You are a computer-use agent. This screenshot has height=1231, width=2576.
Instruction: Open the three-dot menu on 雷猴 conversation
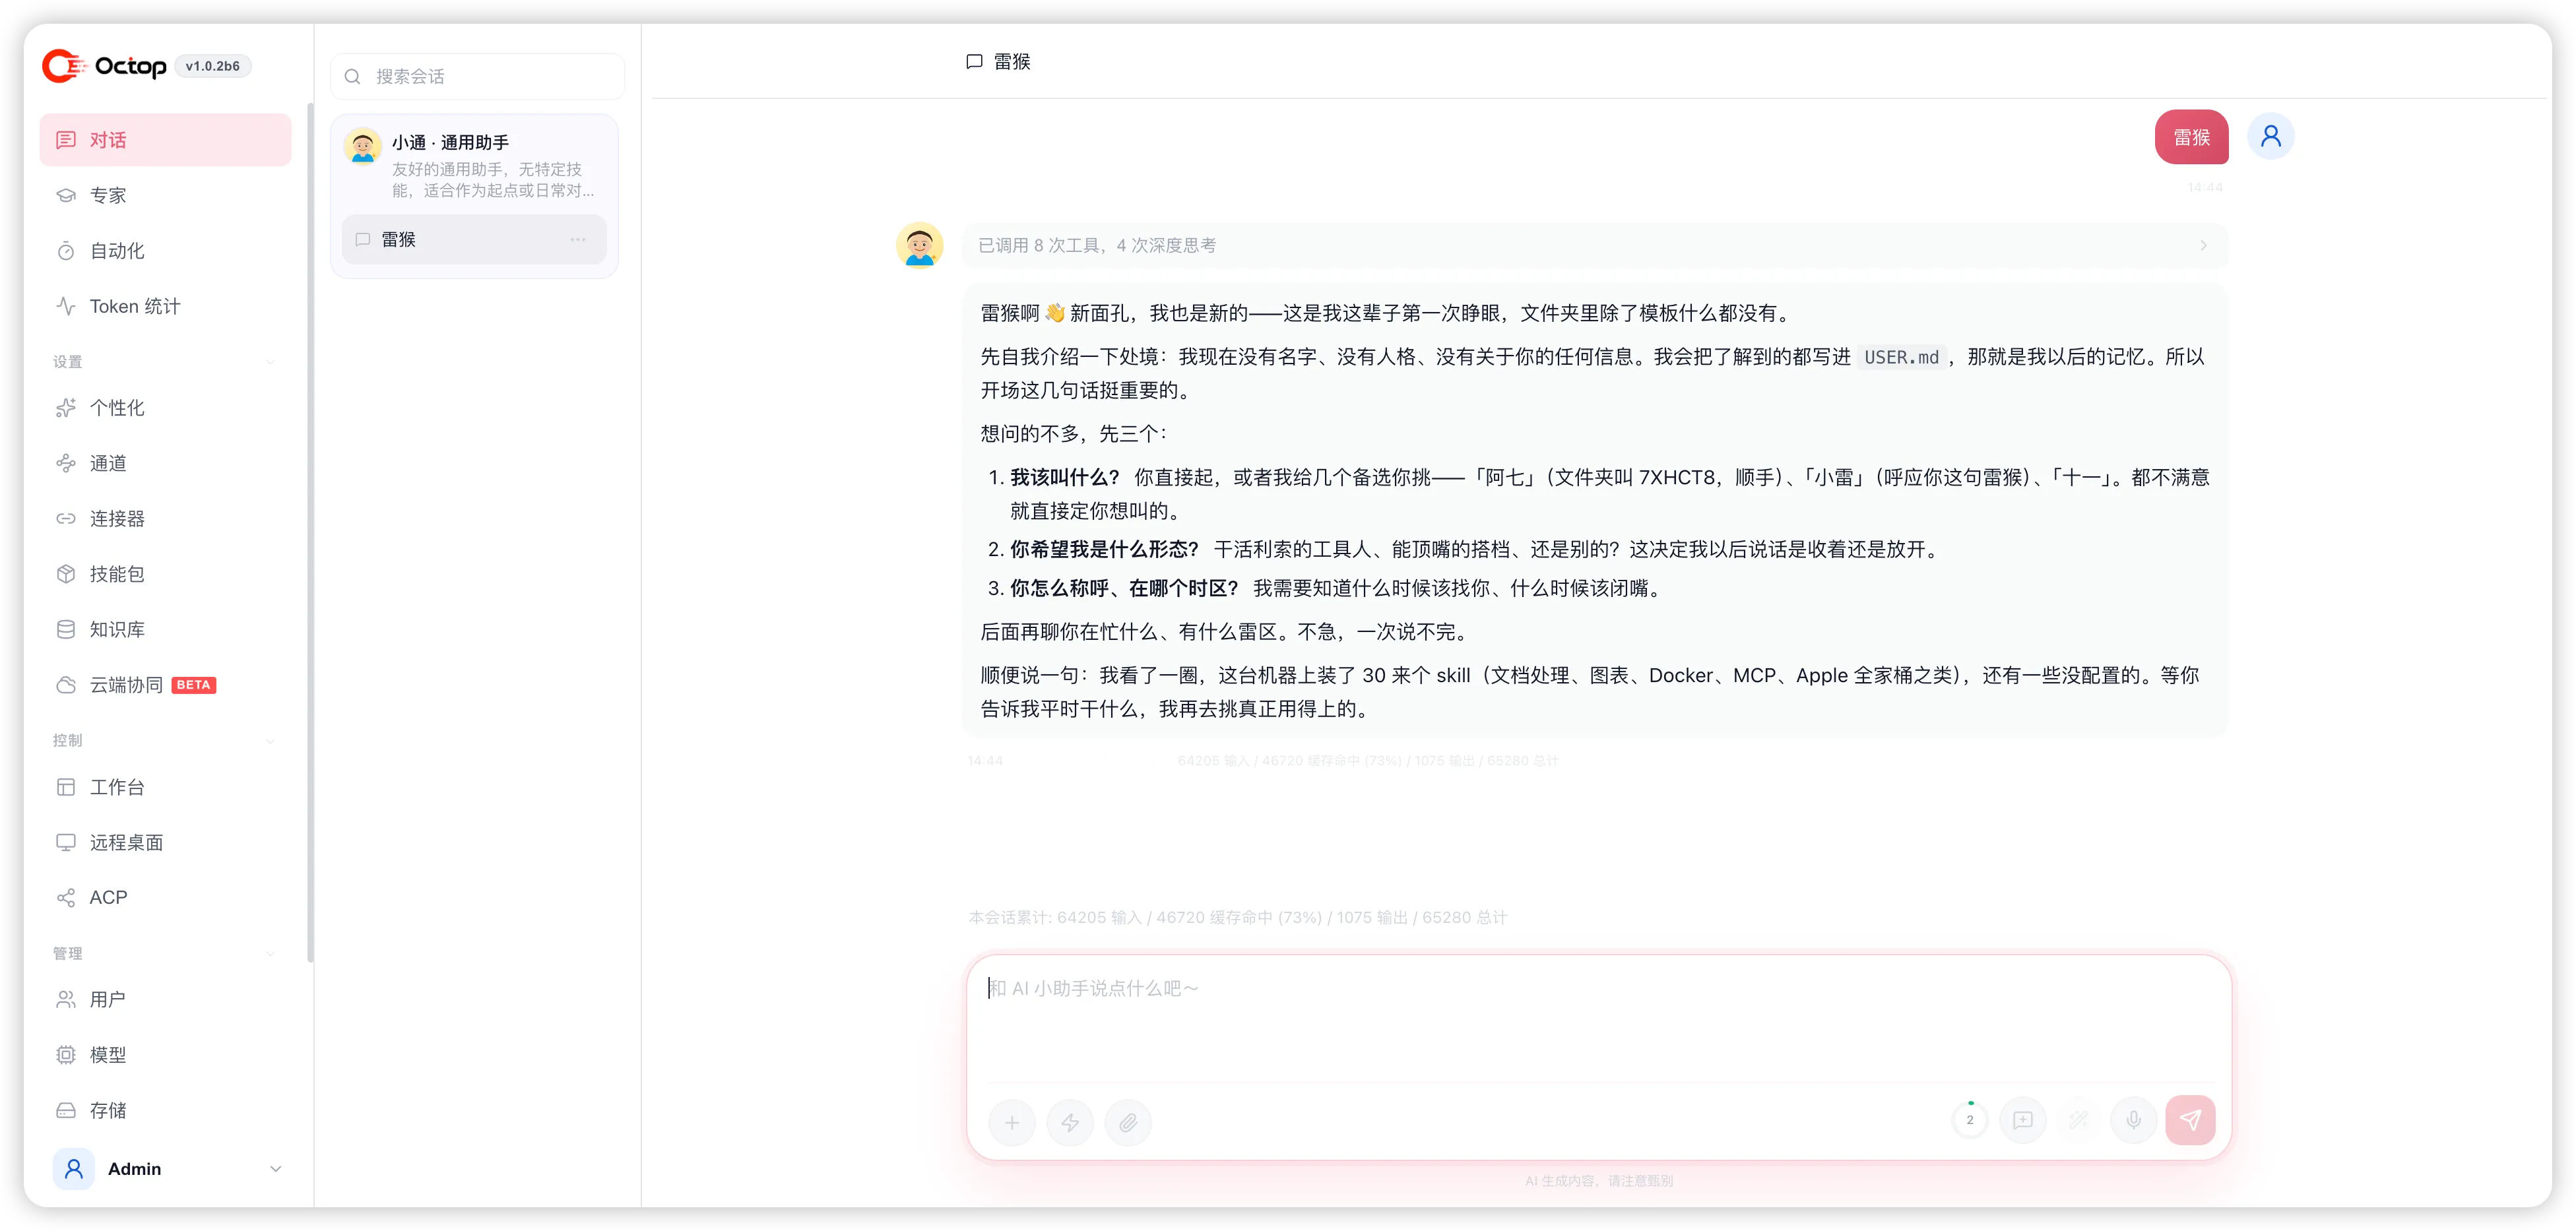click(x=578, y=240)
